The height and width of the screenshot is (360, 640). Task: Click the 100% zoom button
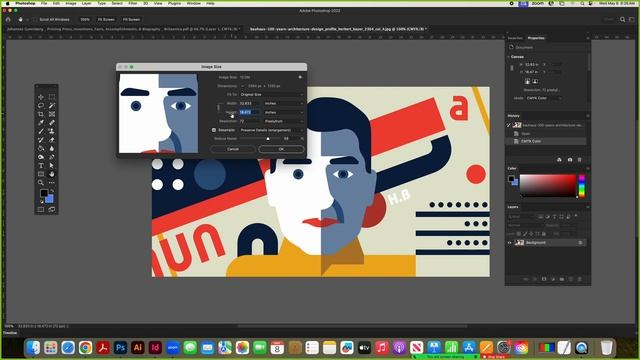click(85, 19)
